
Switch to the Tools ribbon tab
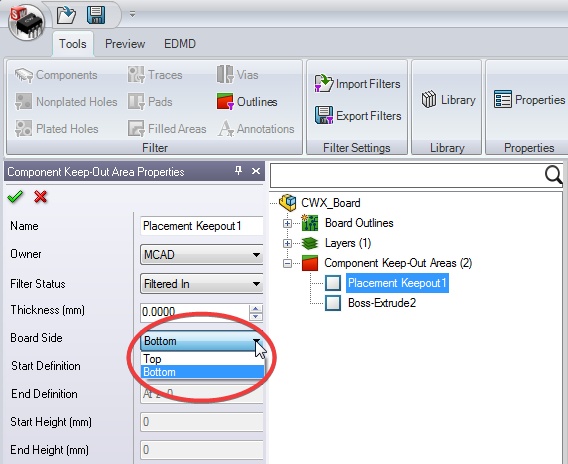73,44
